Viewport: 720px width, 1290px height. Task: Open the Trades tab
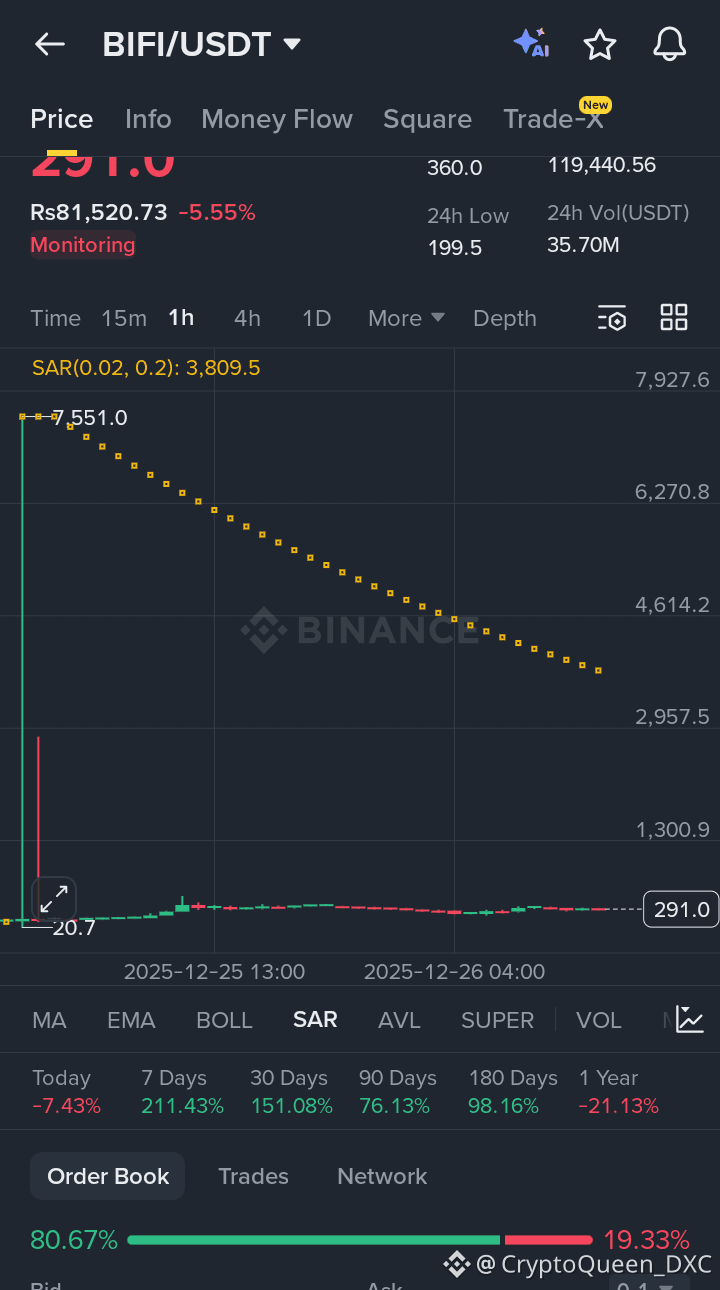click(x=253, y=1176)
